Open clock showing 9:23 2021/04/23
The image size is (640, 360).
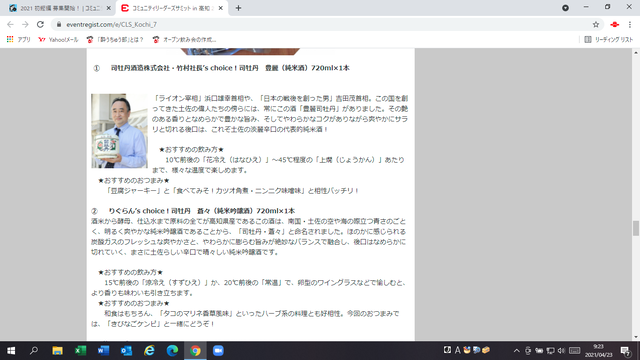point(599,351)
